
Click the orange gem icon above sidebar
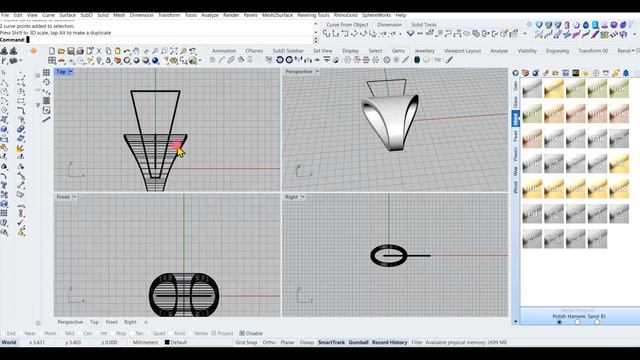(33, 51)
